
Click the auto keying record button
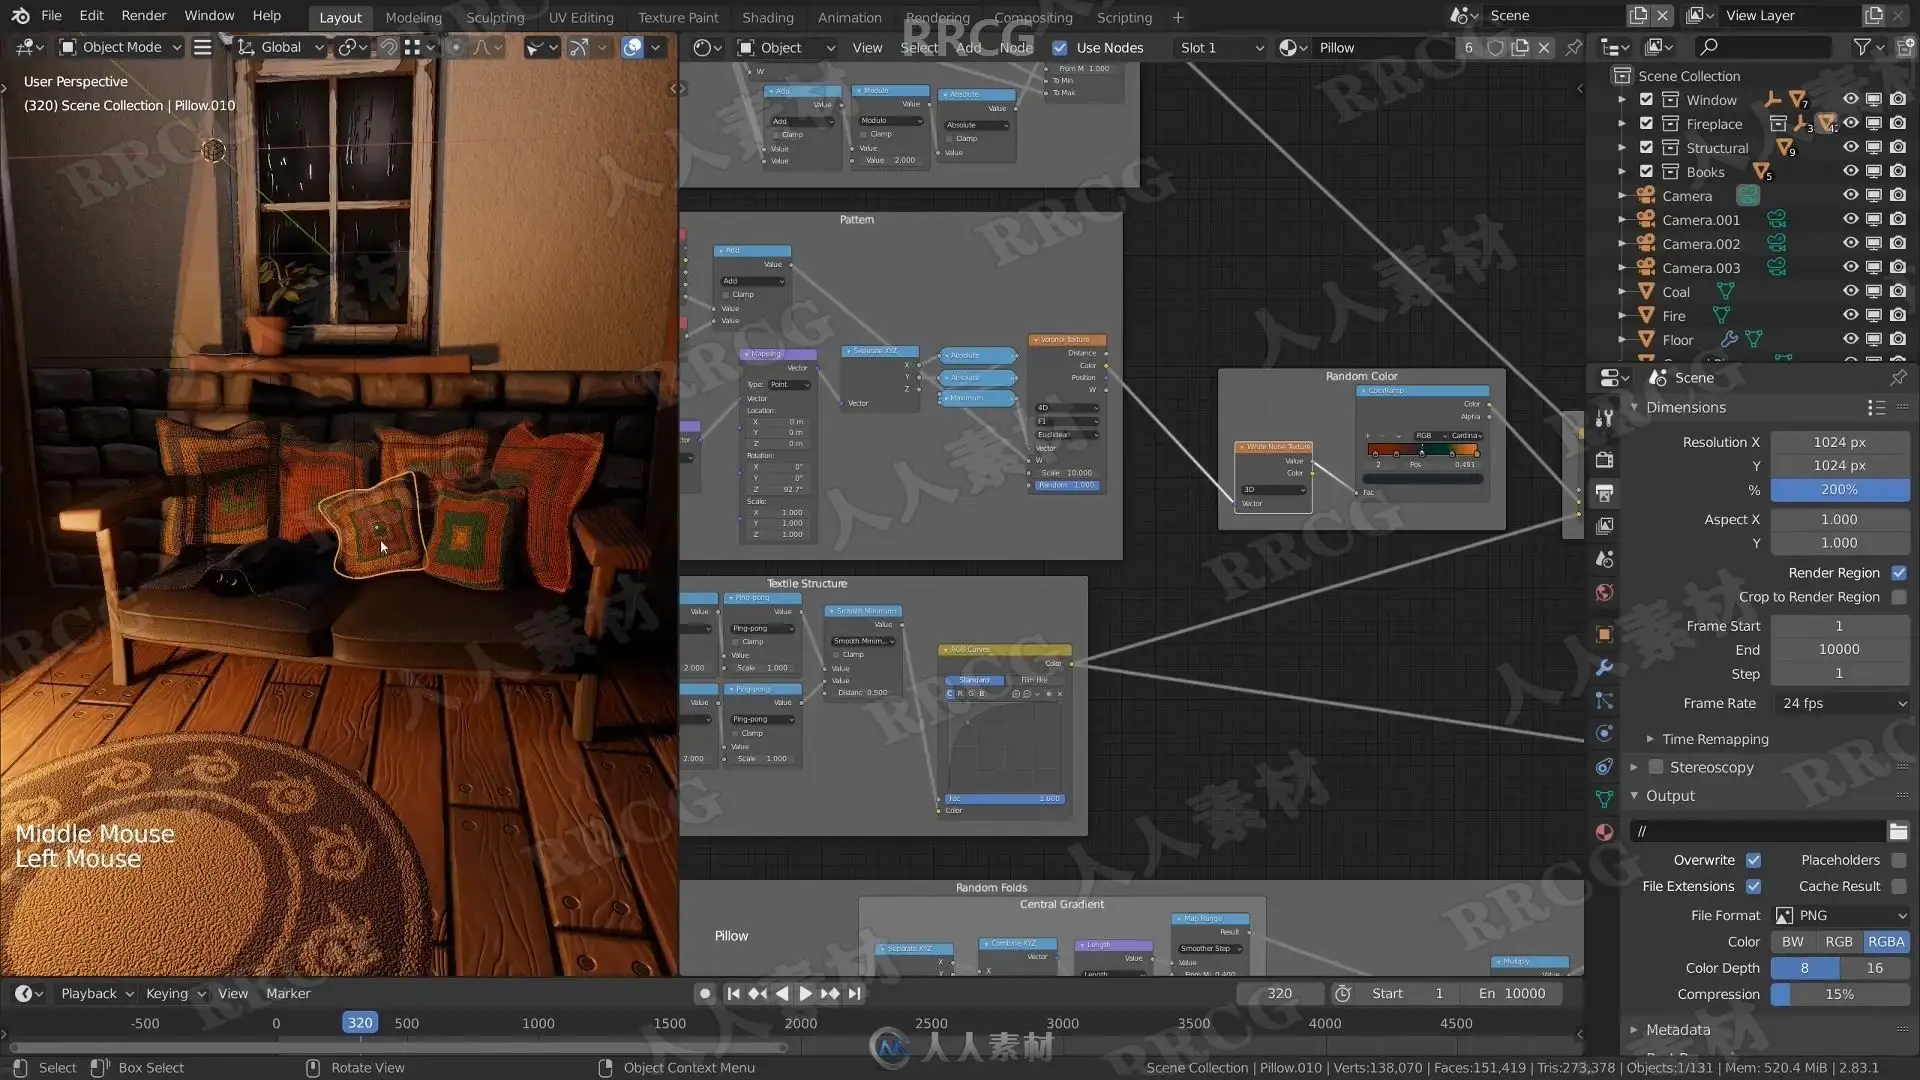click(x=705, y=993)
